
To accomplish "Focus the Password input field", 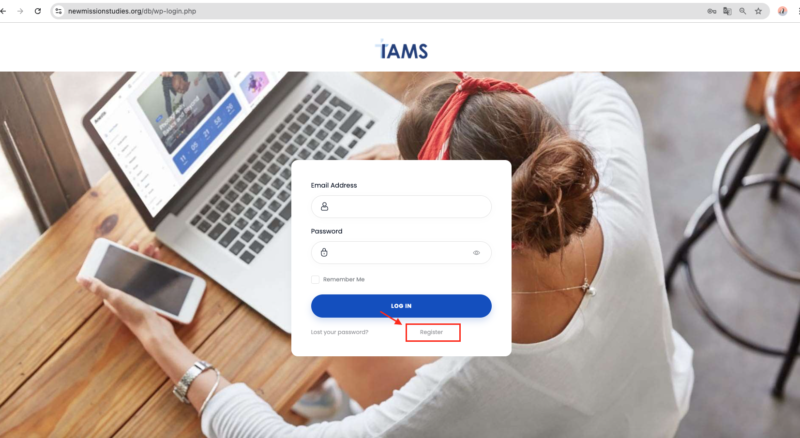I will click(x=401, y=253).
